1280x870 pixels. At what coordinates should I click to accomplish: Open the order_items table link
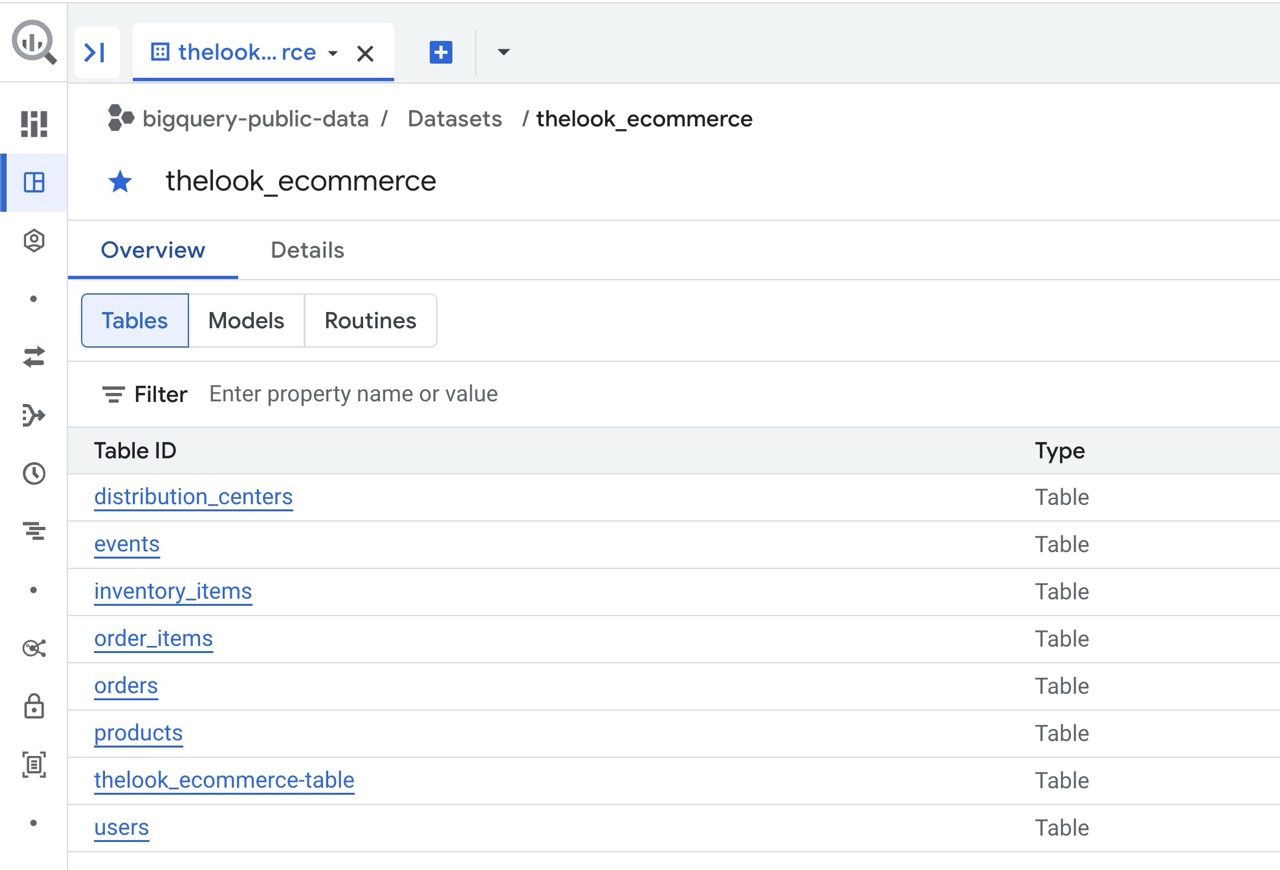[153, 639]
